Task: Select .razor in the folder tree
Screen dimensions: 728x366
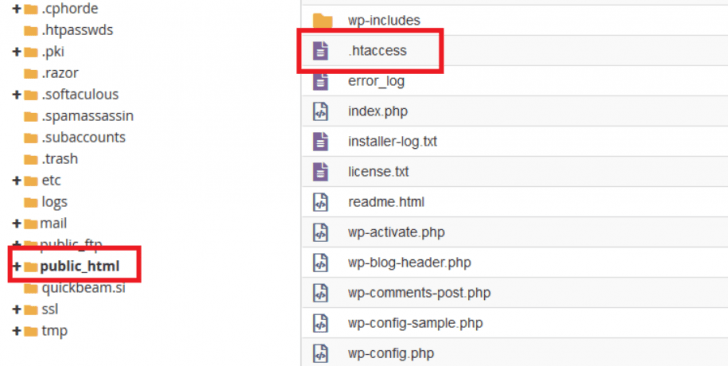Action: click(x=60, y=73)
